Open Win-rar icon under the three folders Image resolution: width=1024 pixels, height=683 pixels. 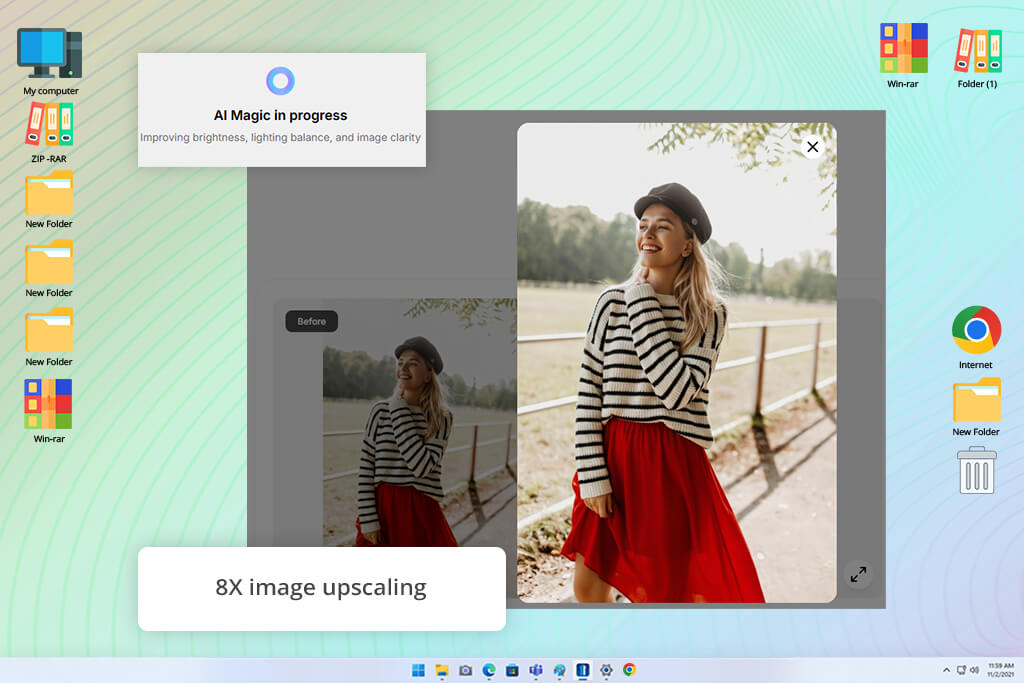pos(49,411)
